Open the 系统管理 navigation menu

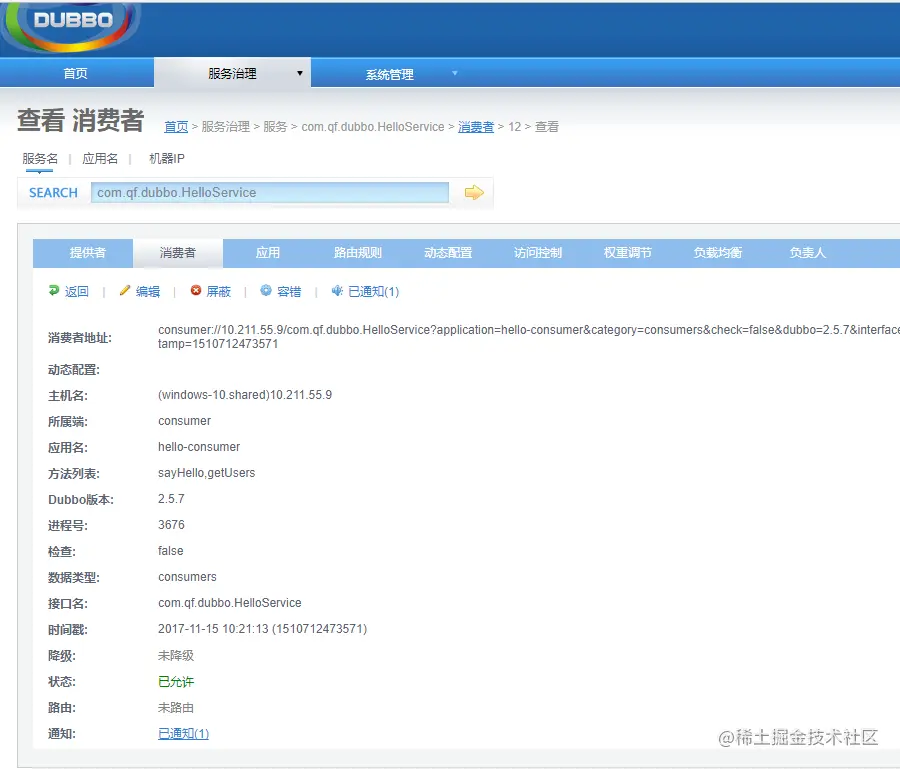[389, 74]
